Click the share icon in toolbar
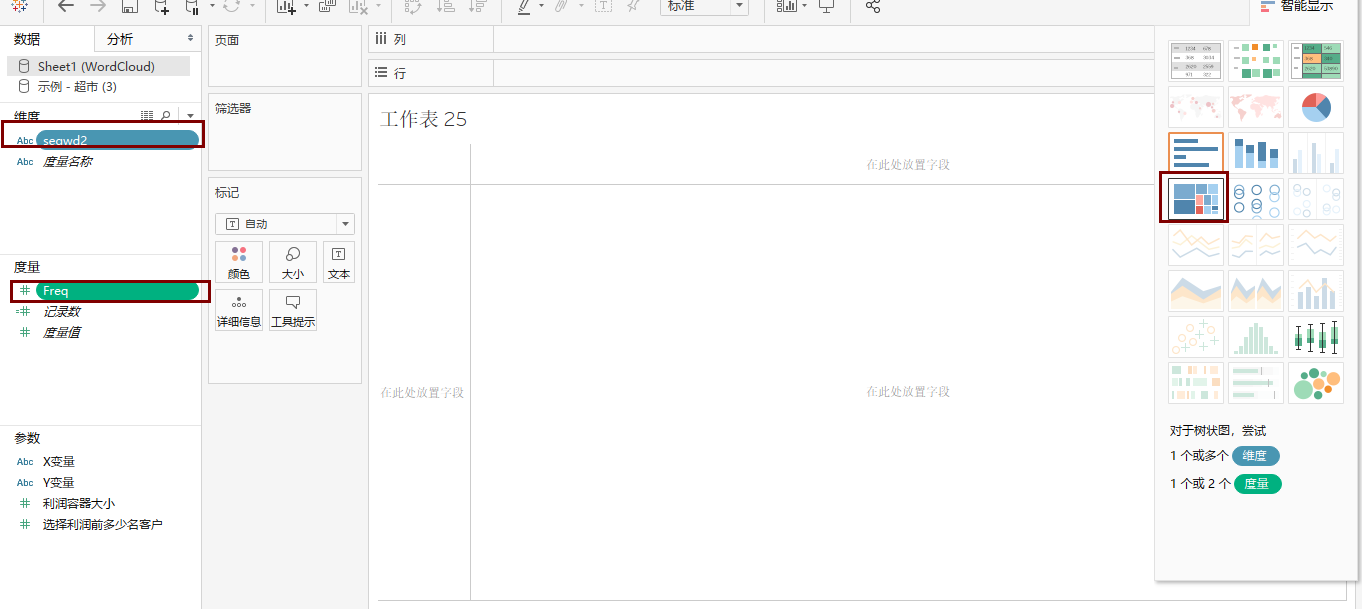The image size is (1362, 609). (873, 6)
